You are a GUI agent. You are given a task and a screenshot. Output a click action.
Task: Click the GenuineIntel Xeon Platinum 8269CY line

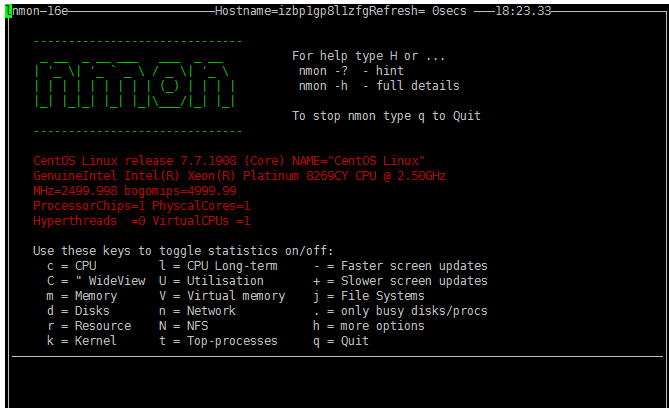tap(239, 176)
